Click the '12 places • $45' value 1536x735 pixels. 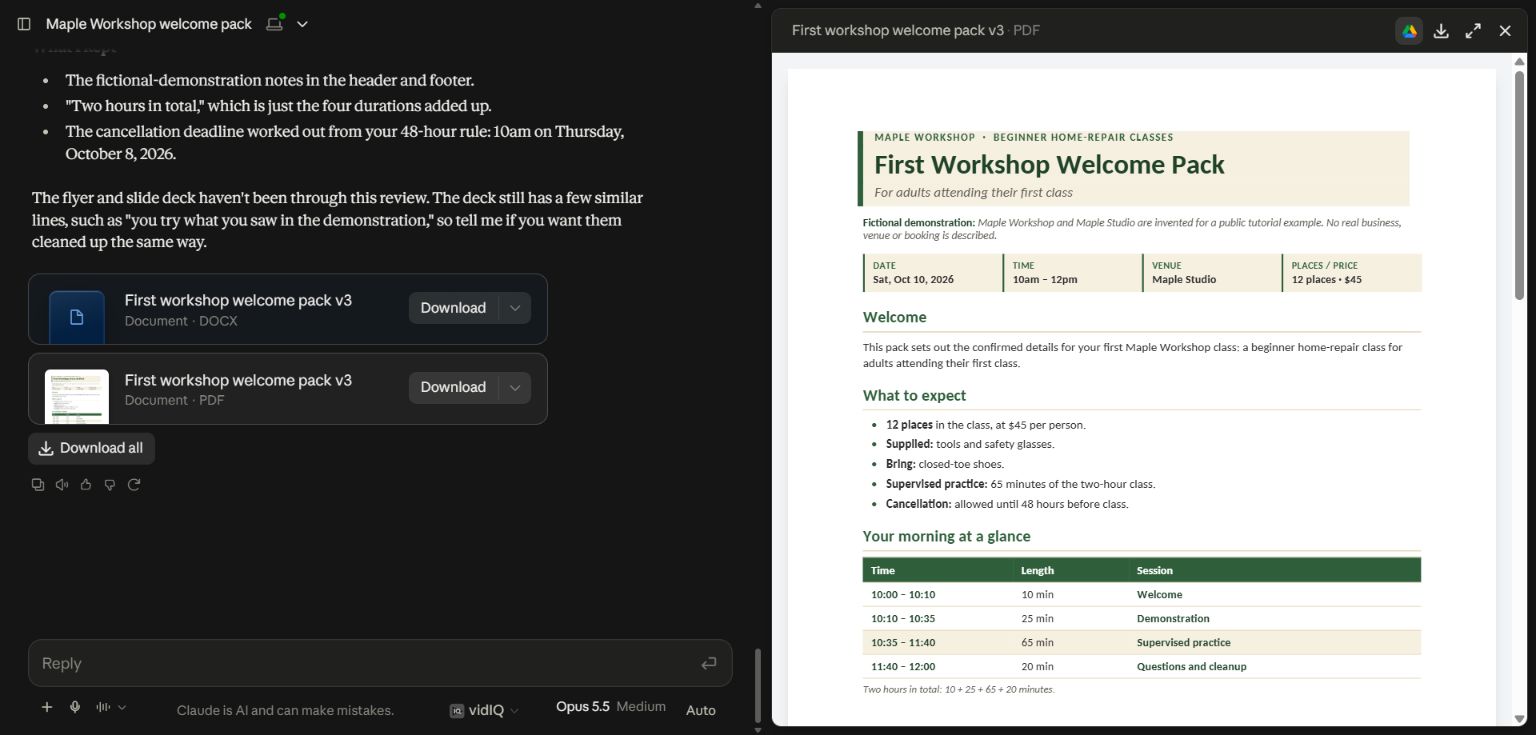click(1326, 279)
